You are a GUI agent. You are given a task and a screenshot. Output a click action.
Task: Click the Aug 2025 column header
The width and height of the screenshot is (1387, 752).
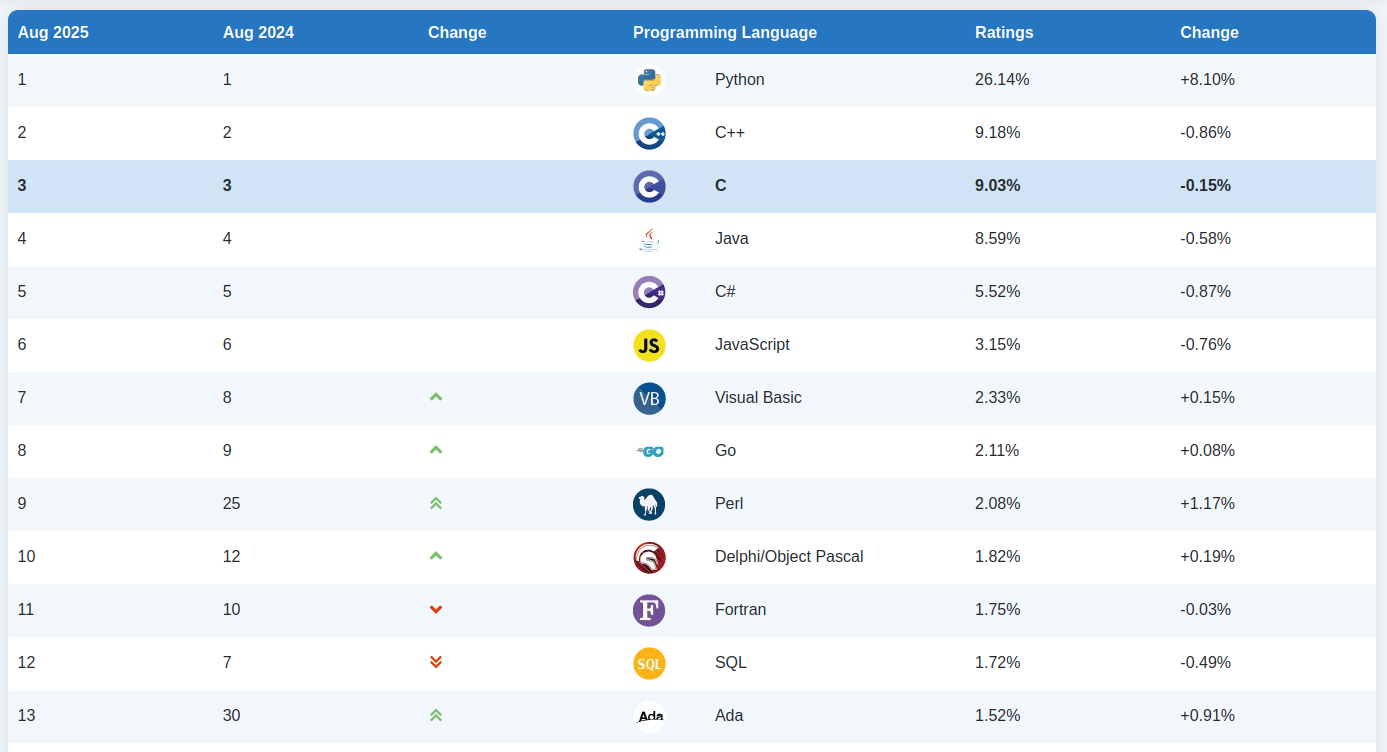pyautogui.click(x=53, y=32)
